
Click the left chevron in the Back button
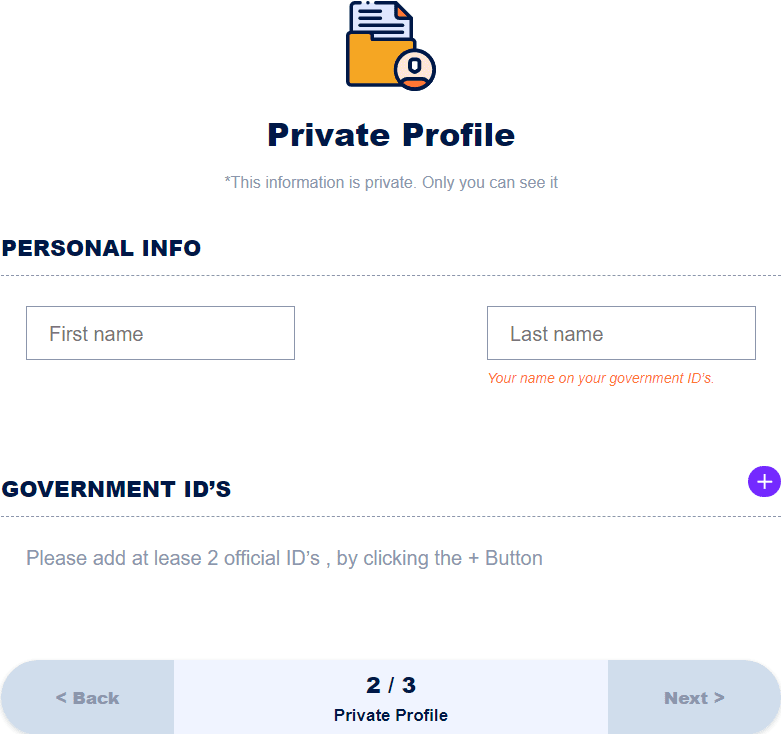pyautogui.click(x=61, y=698)
